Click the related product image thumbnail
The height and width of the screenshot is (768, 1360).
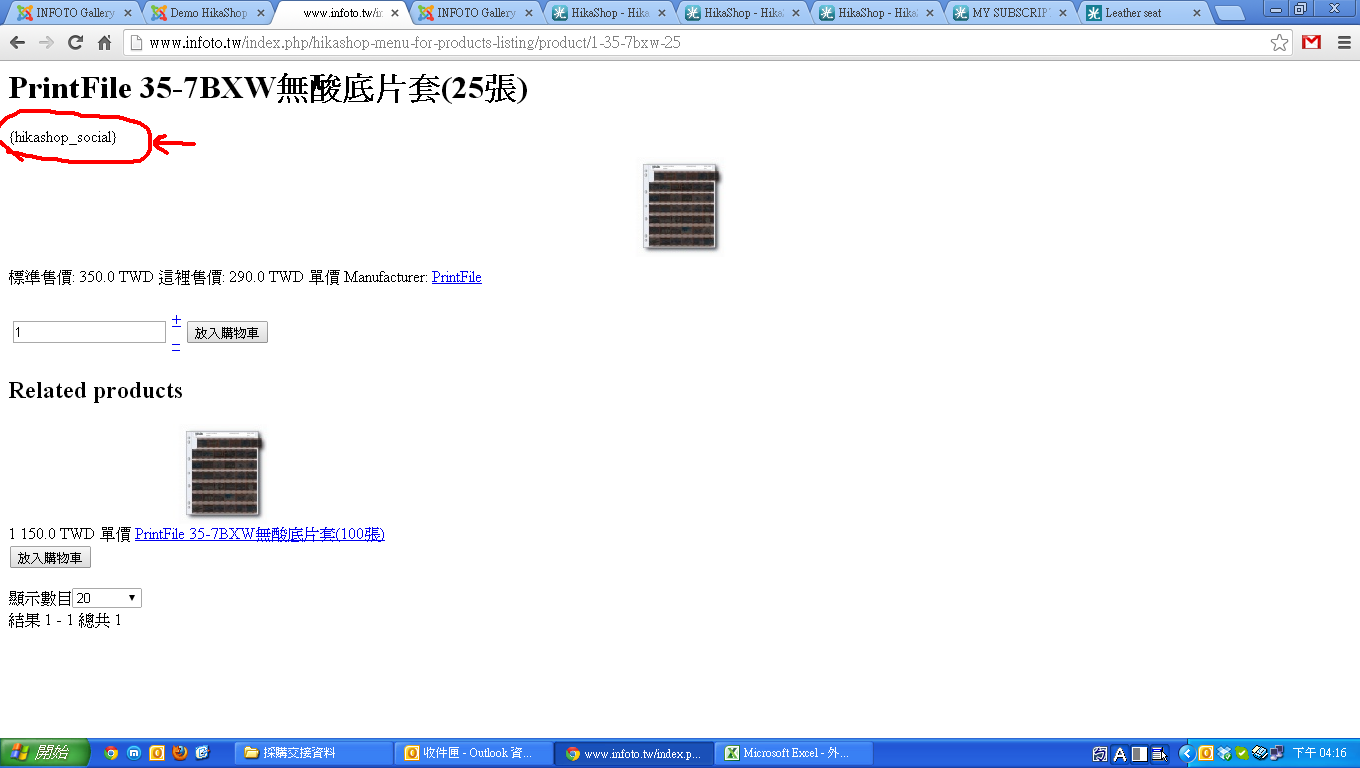(224, 473)
